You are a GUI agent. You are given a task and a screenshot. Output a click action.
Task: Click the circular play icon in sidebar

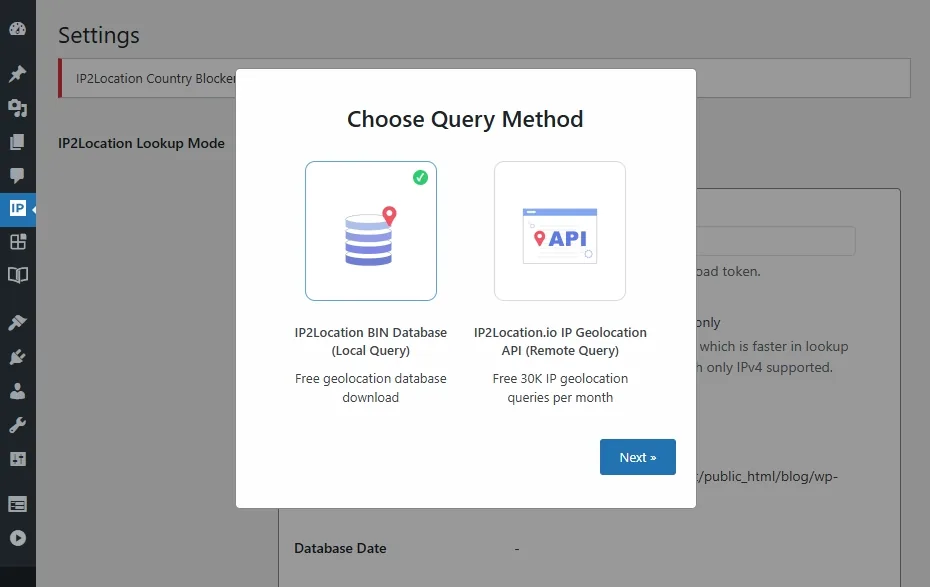pos(18,538)
